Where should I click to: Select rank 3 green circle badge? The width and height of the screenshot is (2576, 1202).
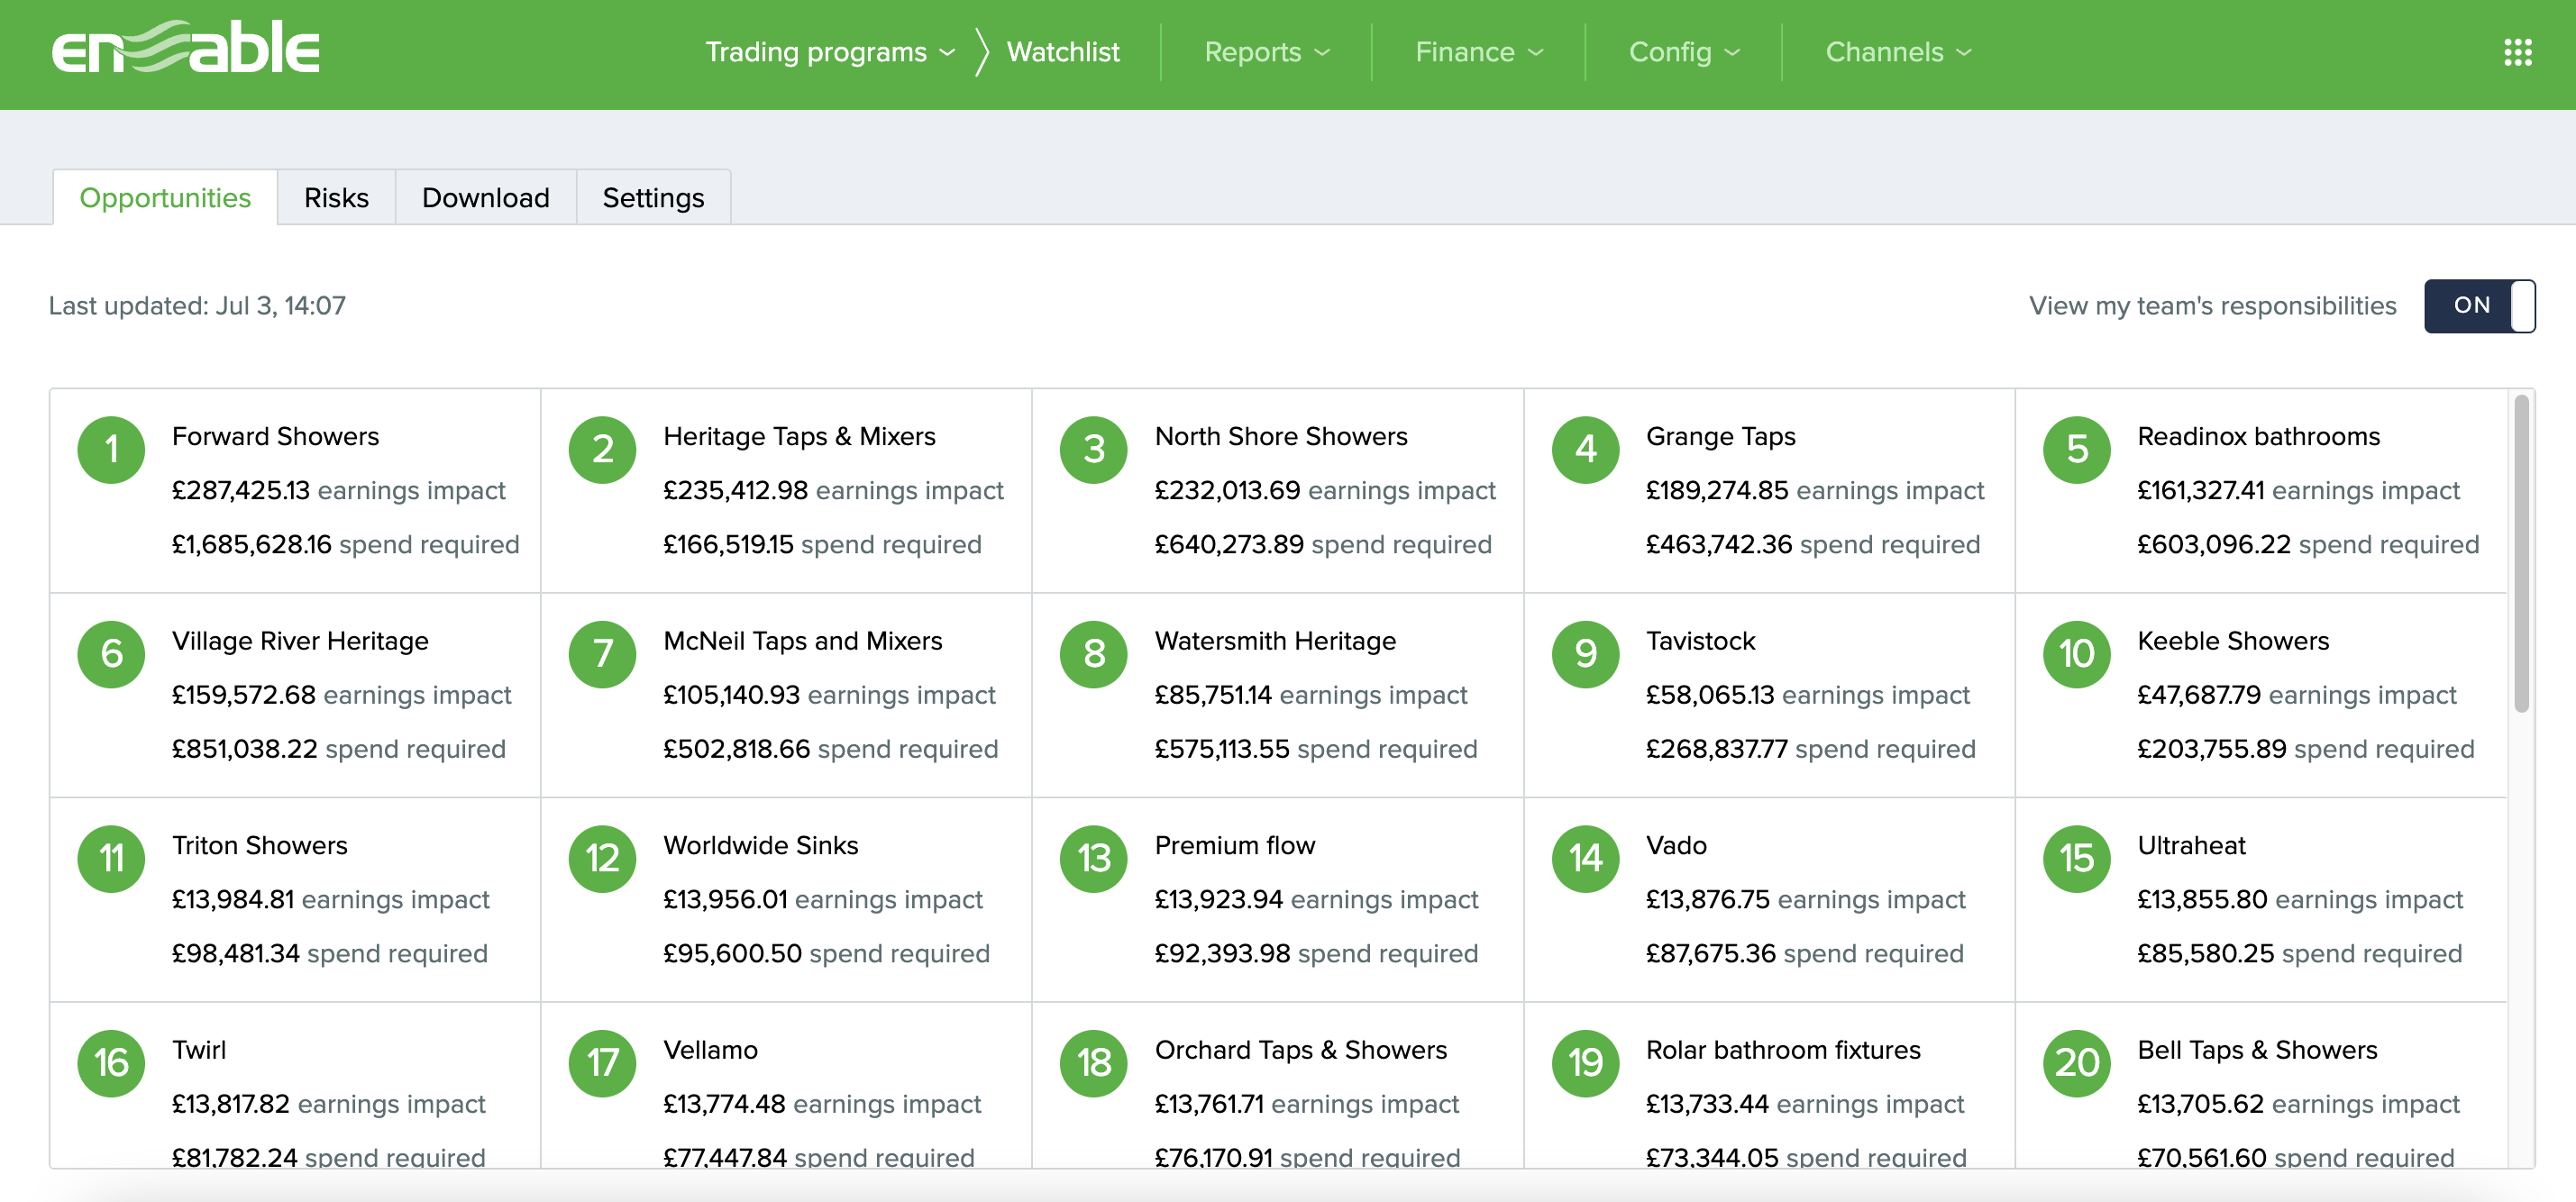[1094, 450]
